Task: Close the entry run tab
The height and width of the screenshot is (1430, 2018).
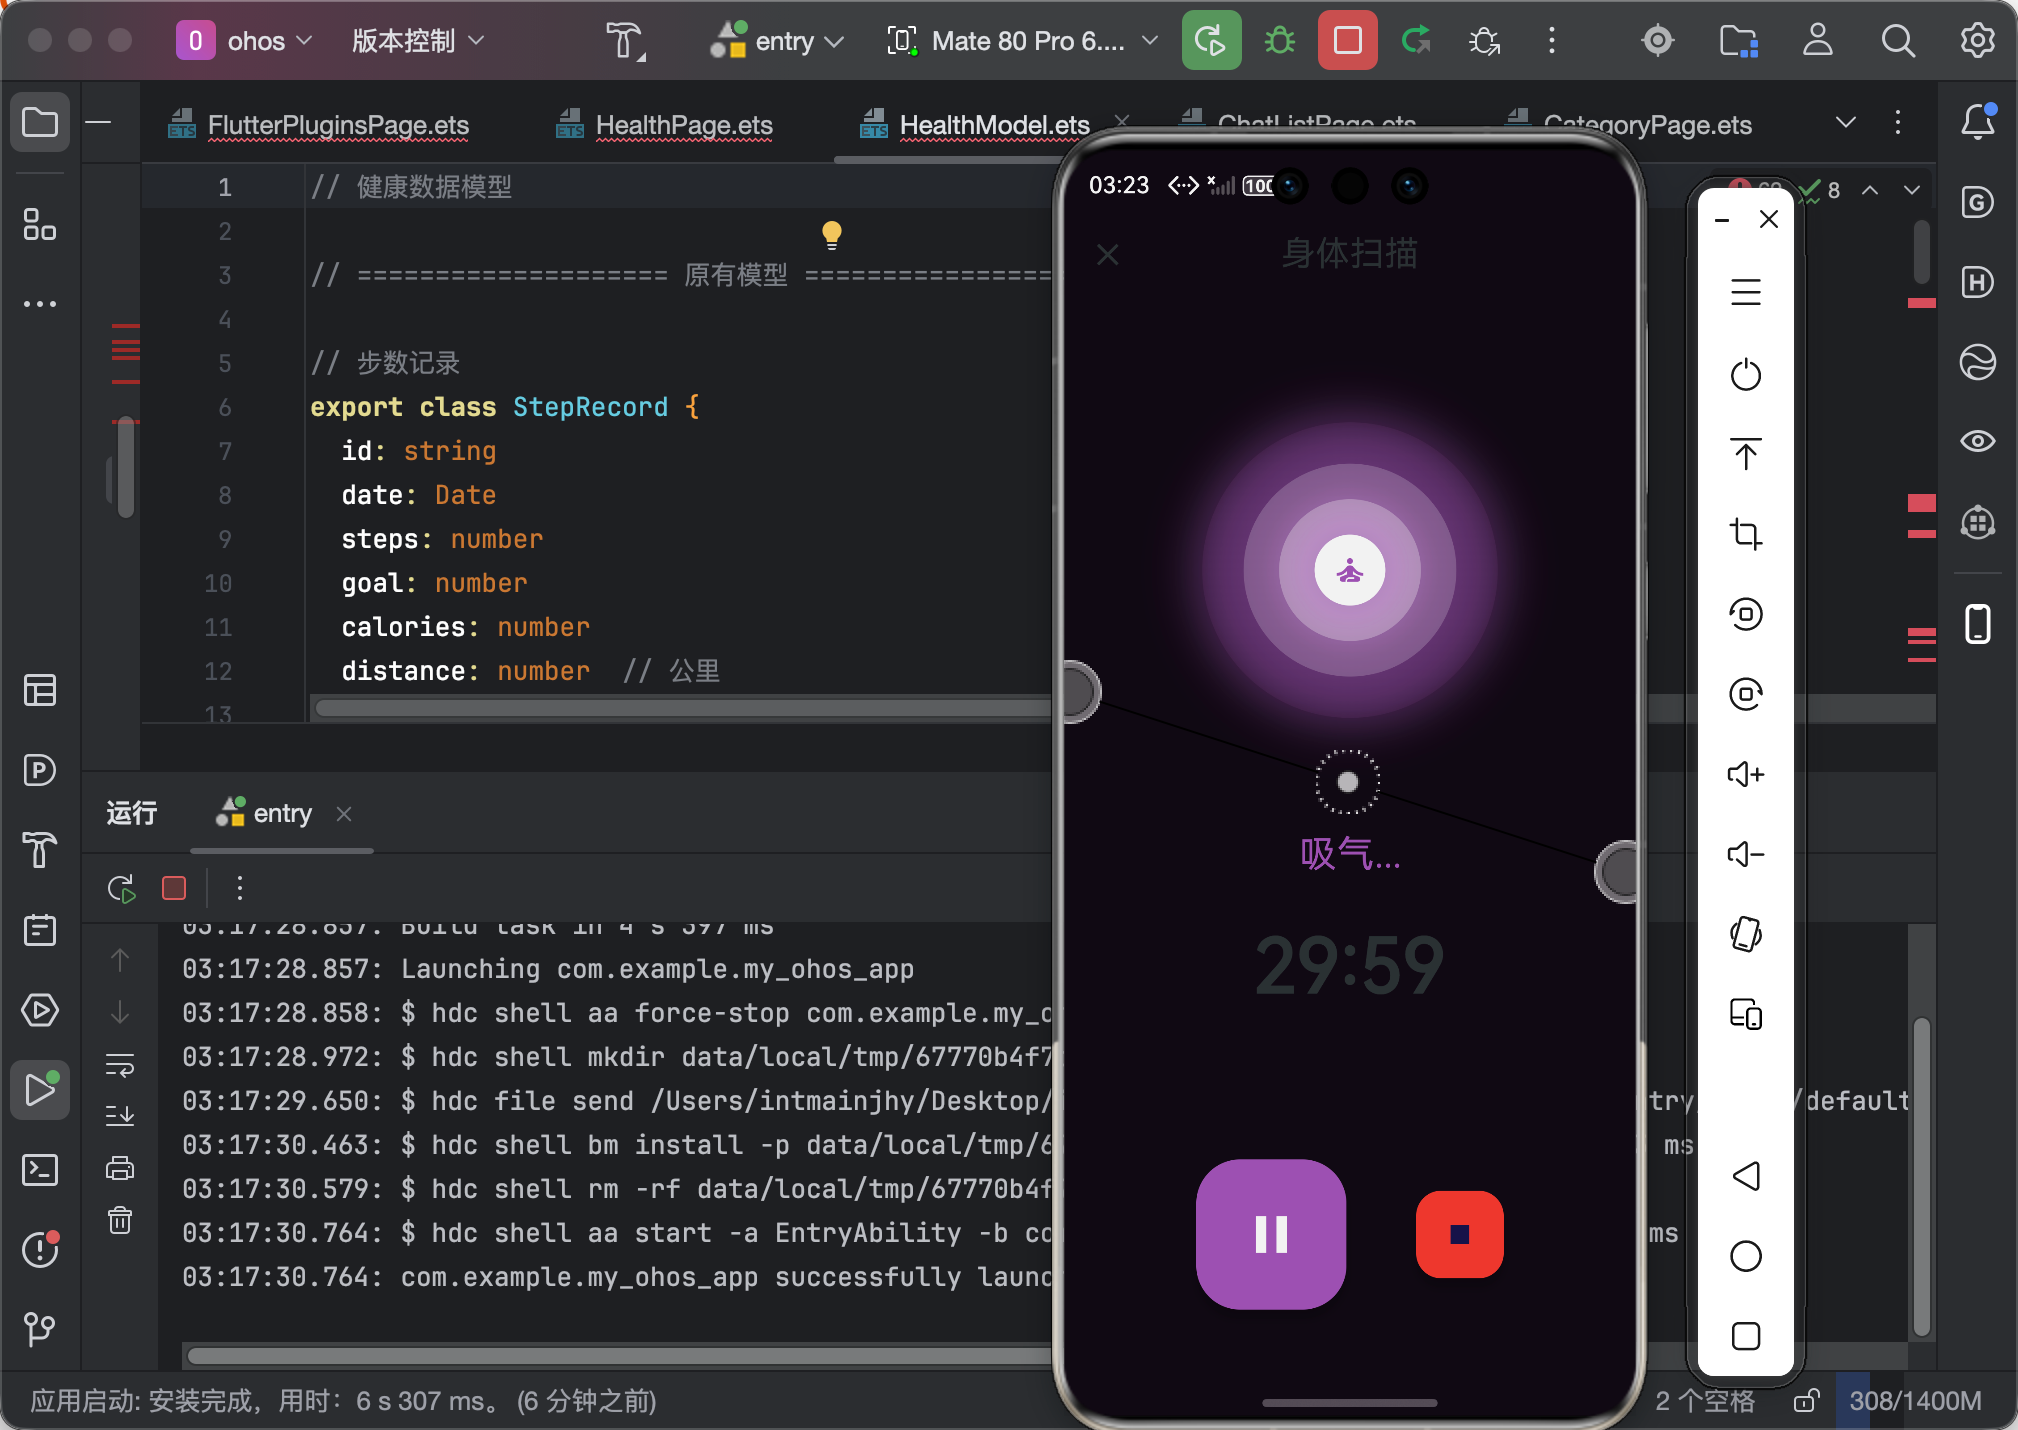Action: [x=344, y=814]
